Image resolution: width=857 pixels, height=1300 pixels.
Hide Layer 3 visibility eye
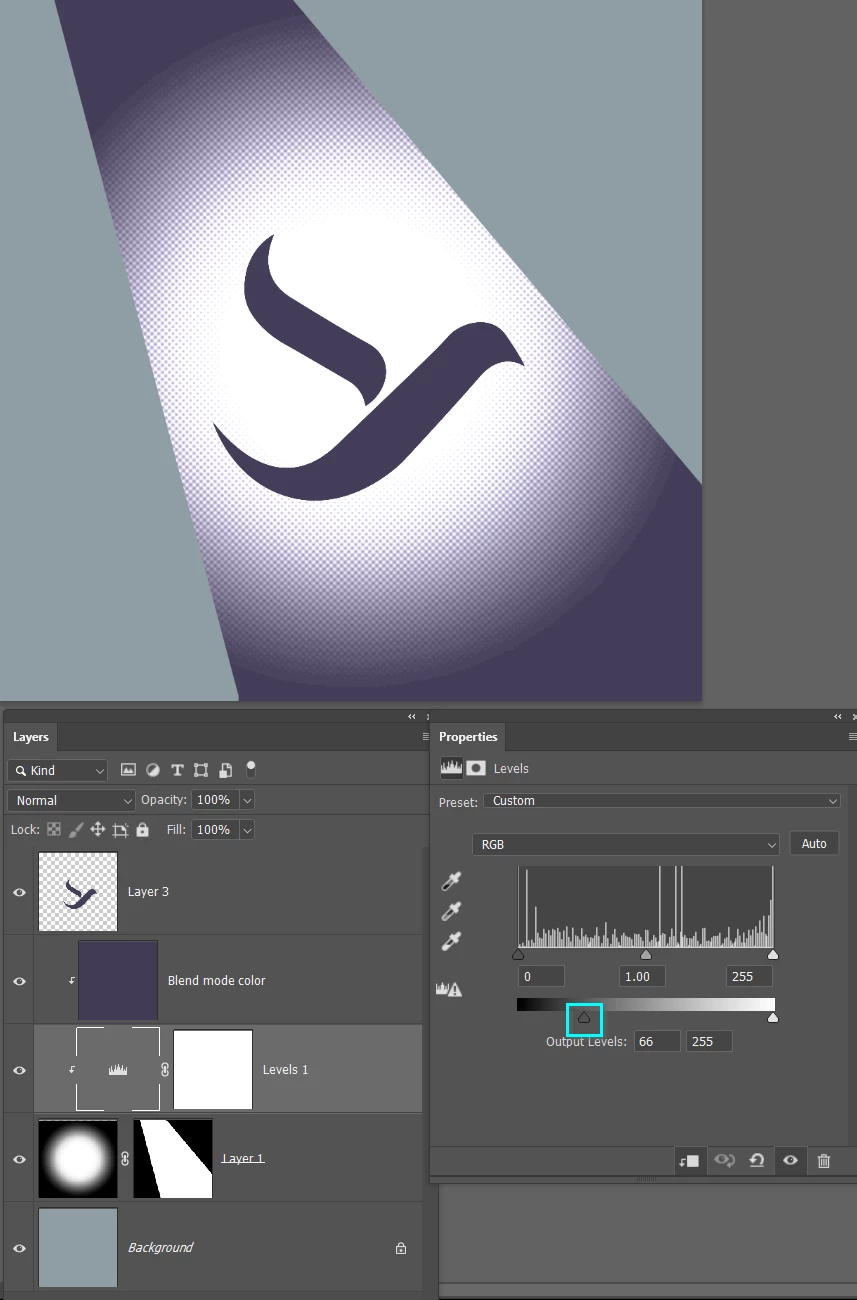pos(19,892)
